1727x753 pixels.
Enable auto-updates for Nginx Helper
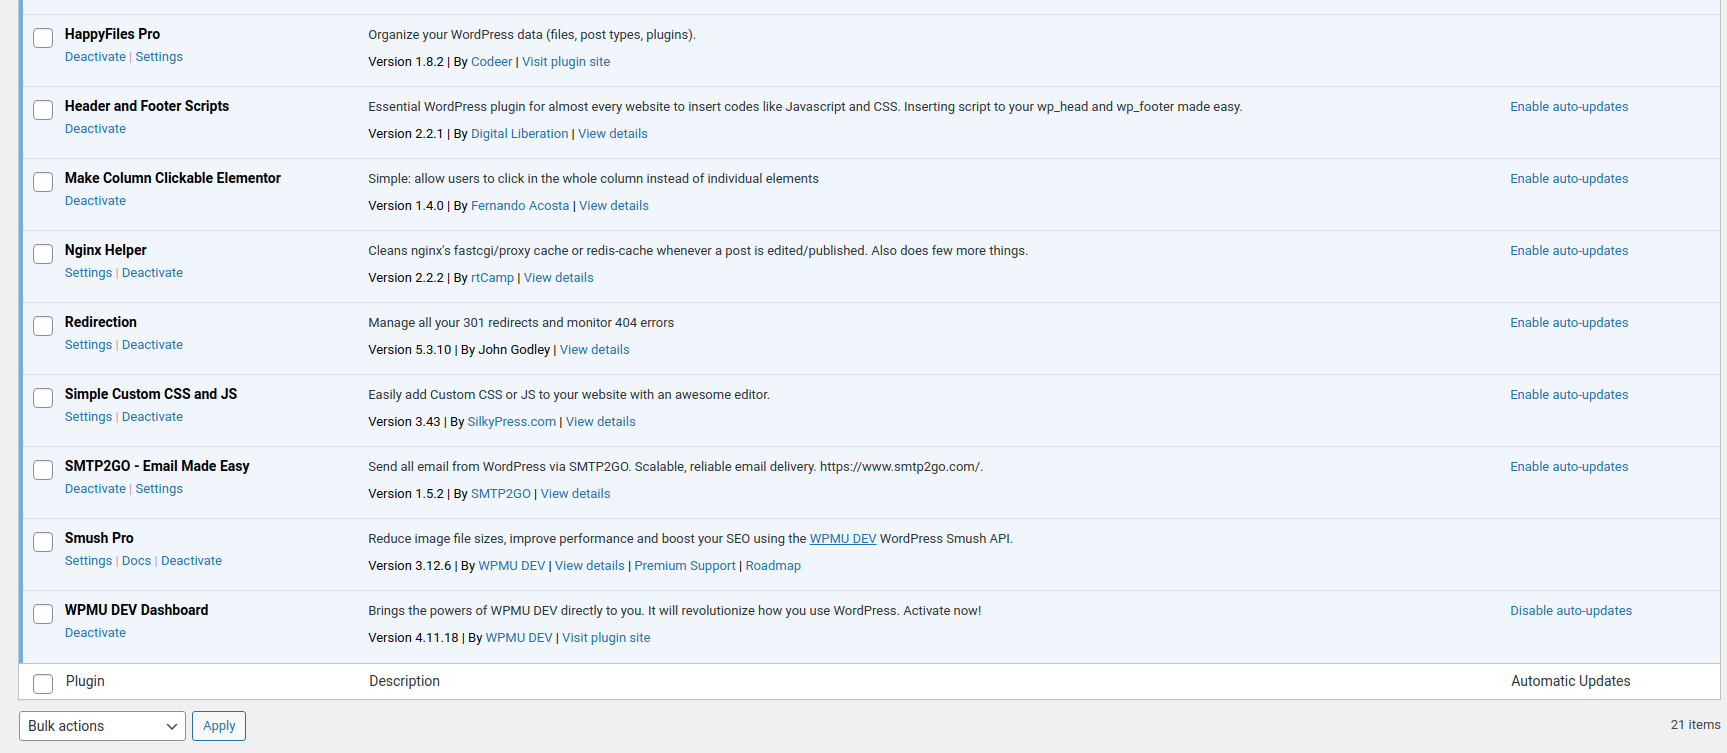1568,251
